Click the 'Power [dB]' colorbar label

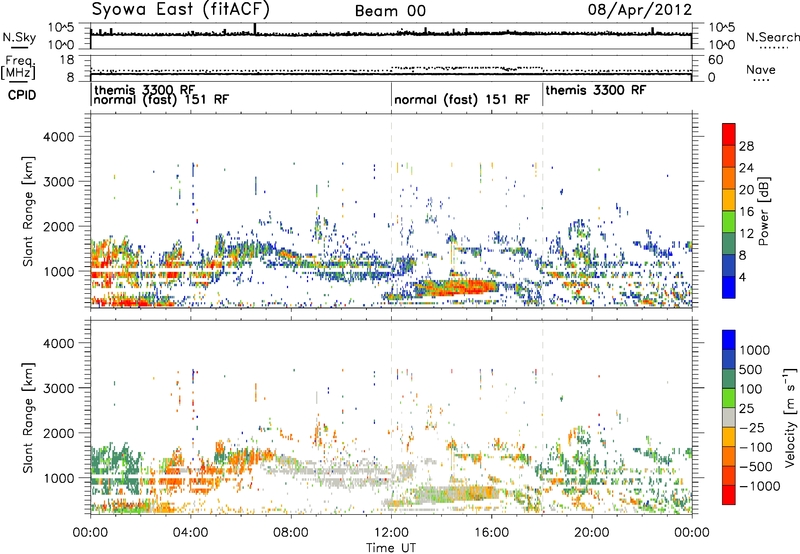point(763,211)
